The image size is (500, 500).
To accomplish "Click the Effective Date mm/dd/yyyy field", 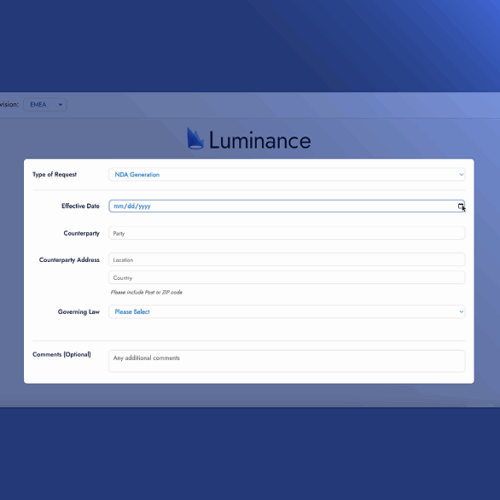I will point(287,206).
